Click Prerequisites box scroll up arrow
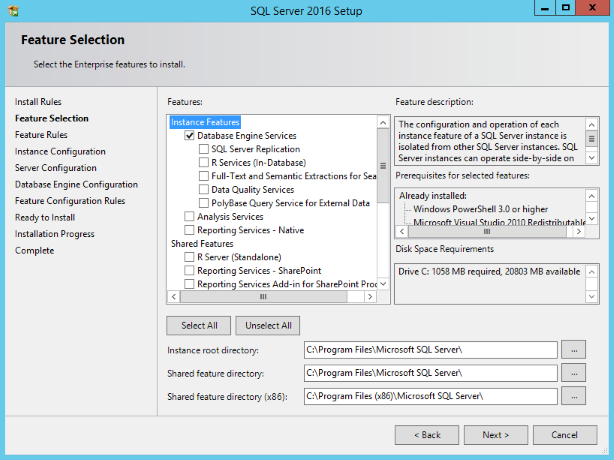This screenshot has width=614, height=460. (592, 196)
